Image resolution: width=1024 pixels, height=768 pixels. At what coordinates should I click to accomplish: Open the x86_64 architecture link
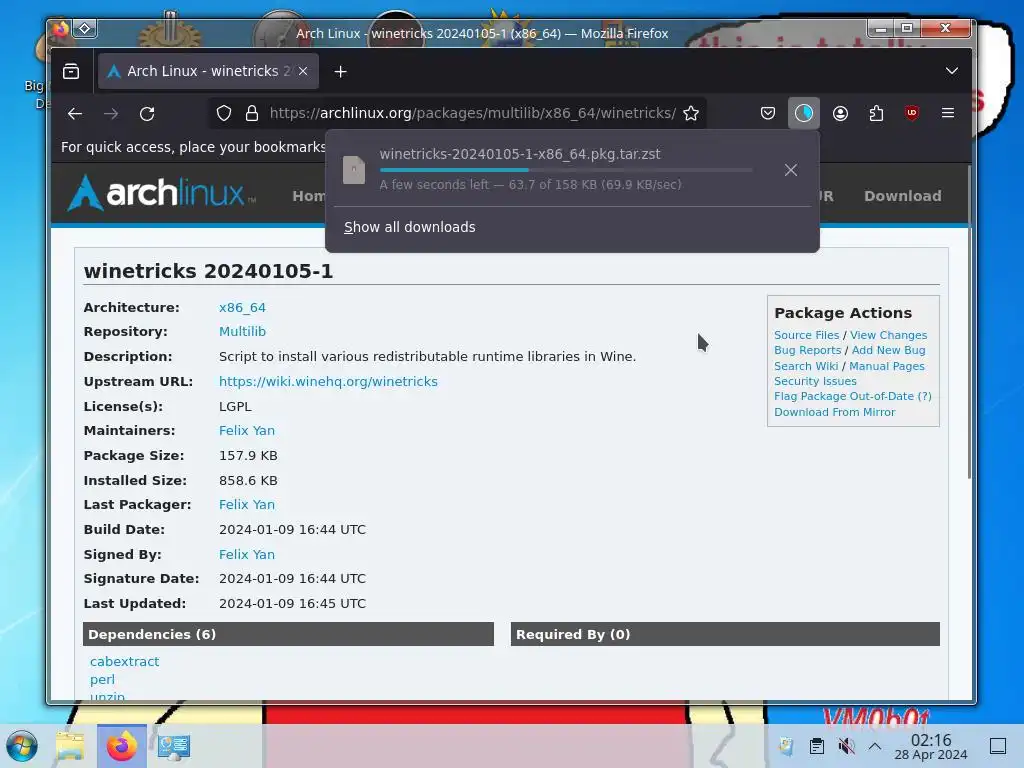point(242,308)
